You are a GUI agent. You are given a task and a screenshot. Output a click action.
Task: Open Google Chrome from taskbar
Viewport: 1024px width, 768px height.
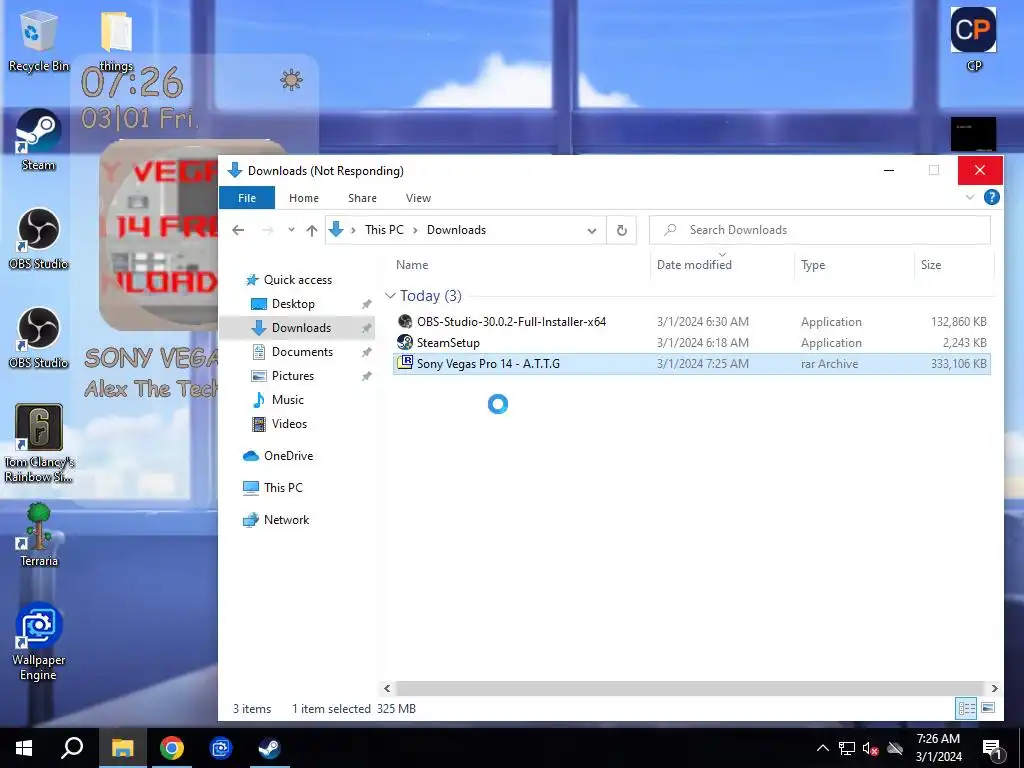pos(172,748)
